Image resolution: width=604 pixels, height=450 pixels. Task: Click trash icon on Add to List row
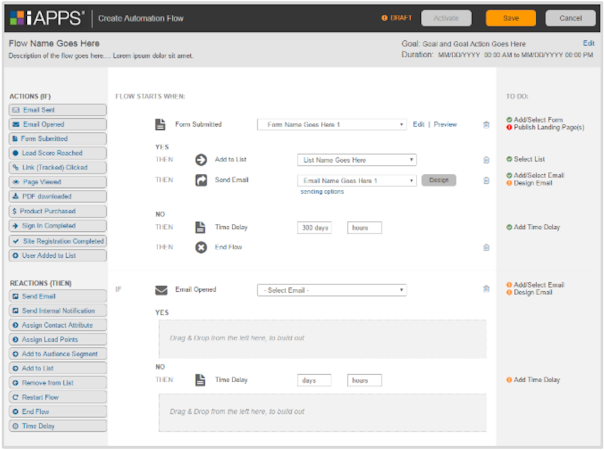coord(486,160)
